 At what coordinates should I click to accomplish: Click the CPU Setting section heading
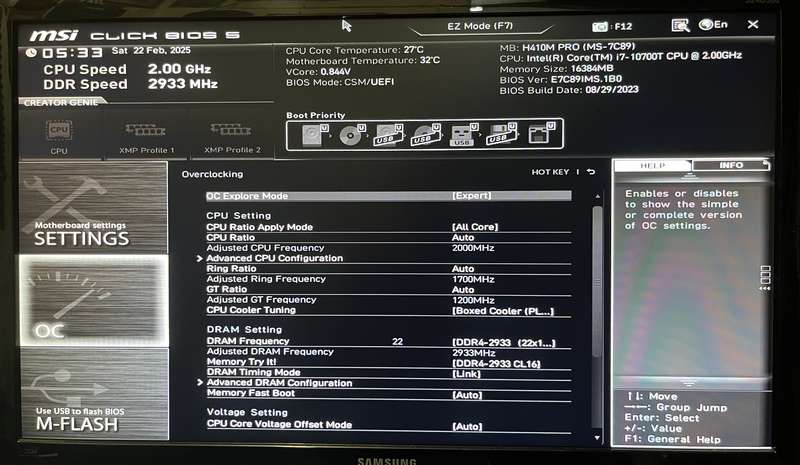(238, 216)
